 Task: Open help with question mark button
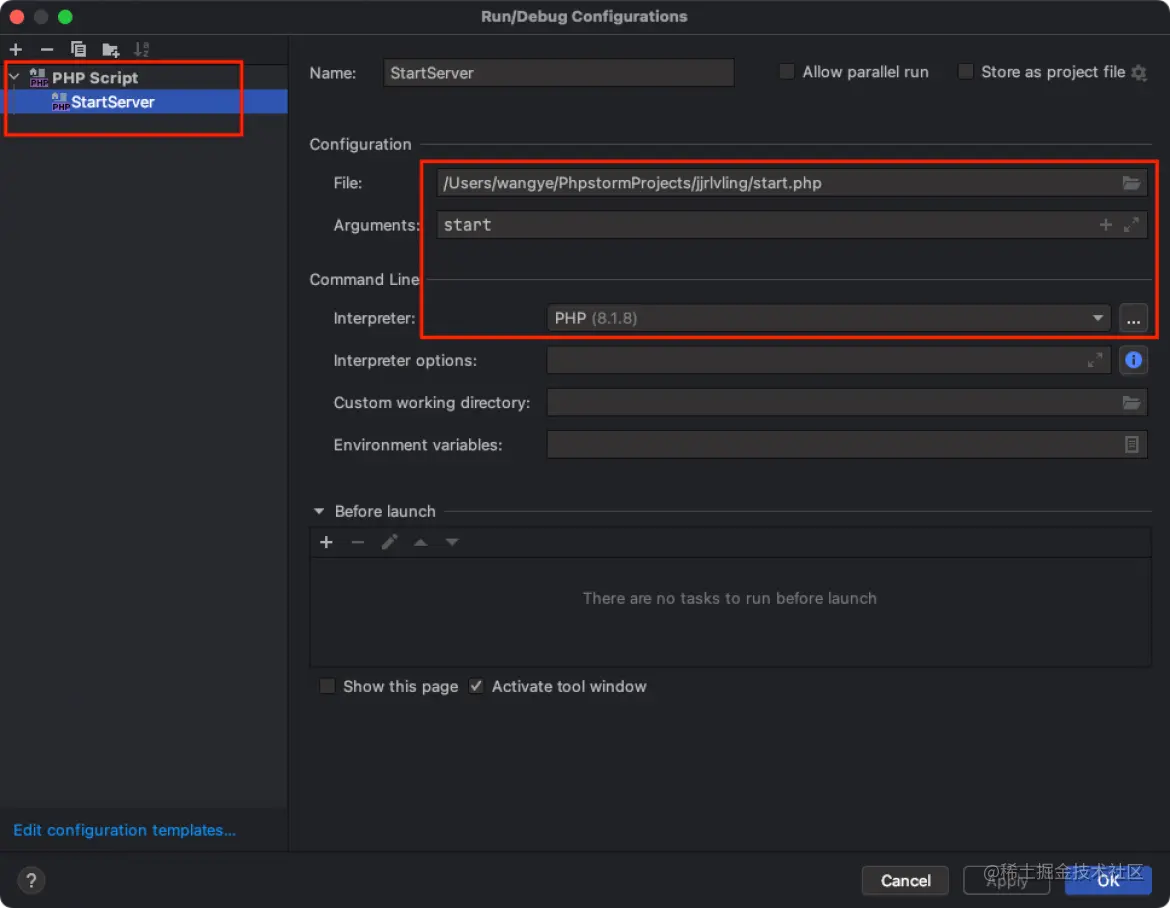point(31,880)
